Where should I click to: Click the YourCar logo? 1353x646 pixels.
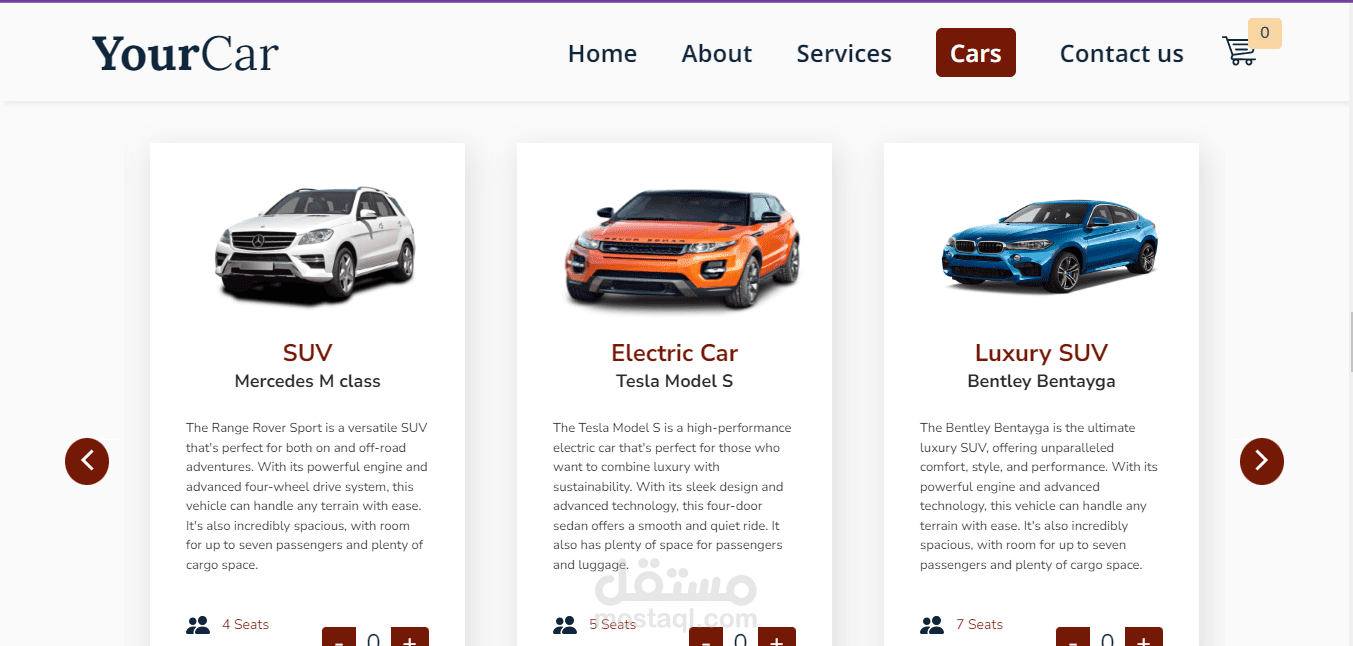click(x=185, y=53)
